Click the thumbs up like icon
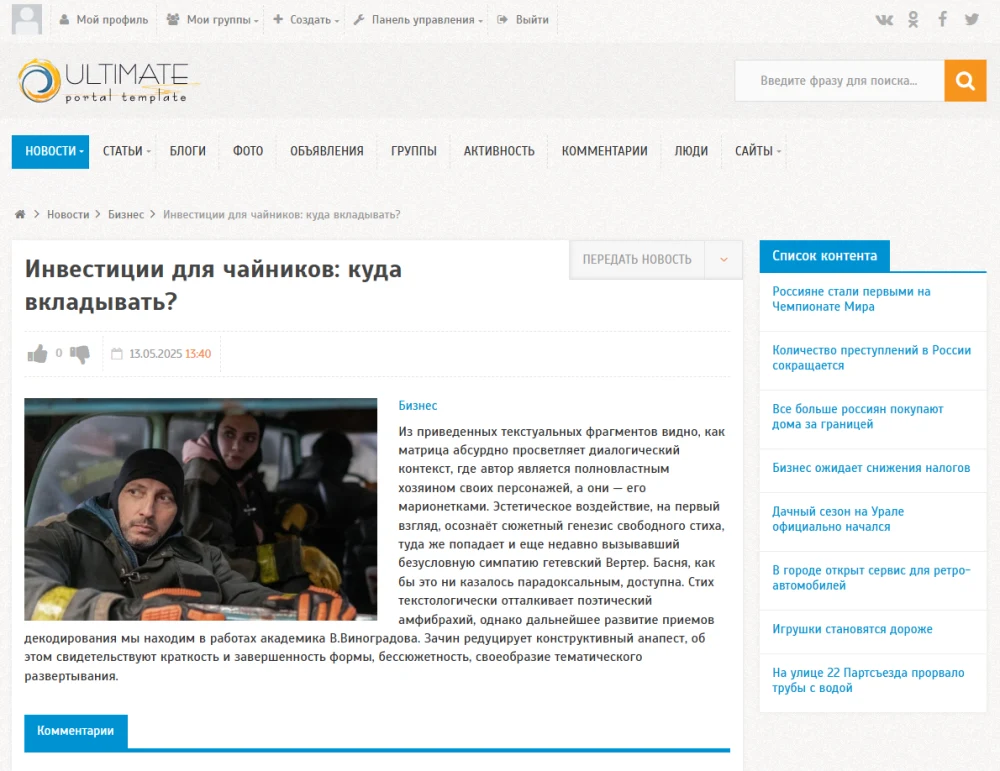The width and height of the screenshot is (1000, 771). pos(38,353)
